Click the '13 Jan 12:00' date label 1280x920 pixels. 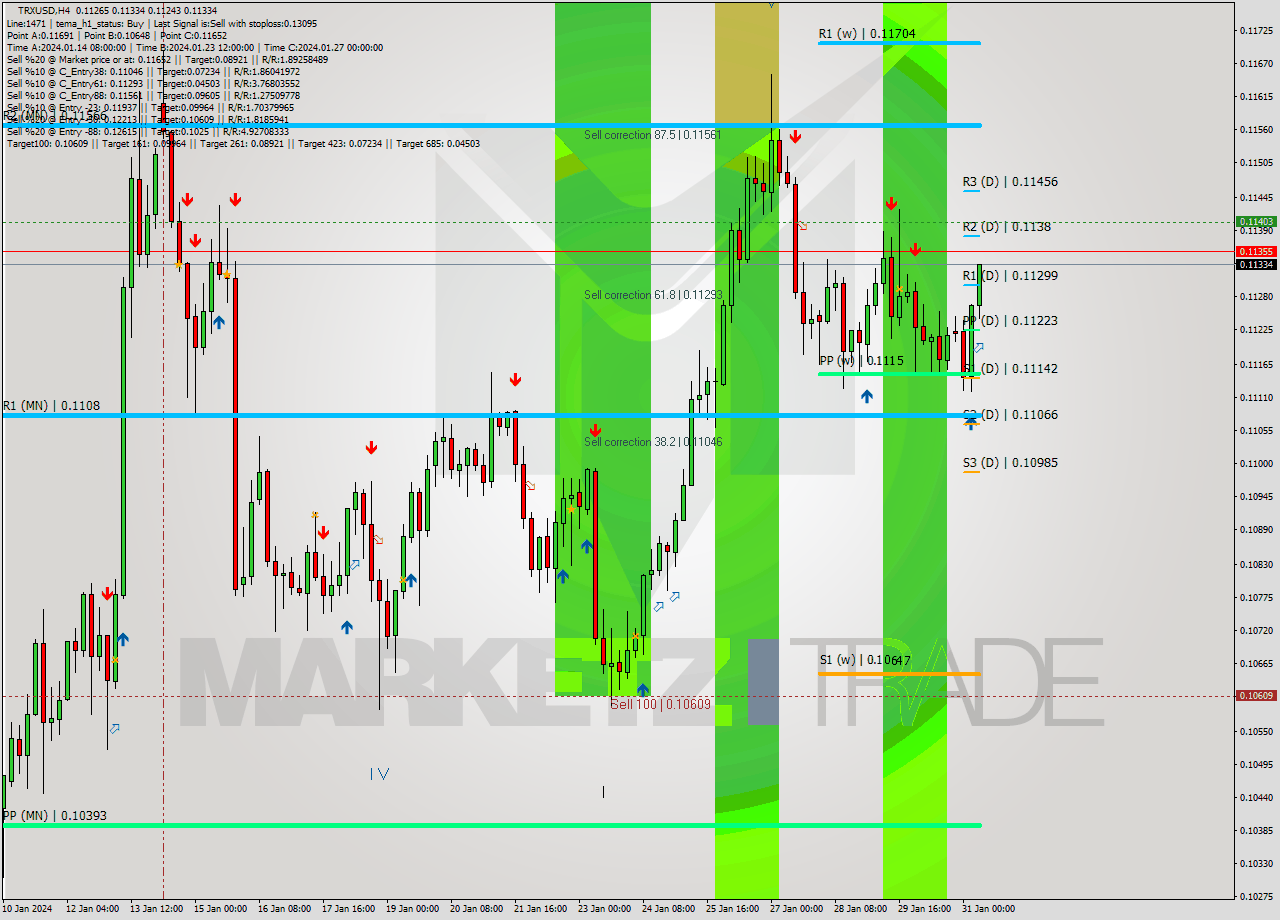click(158, 909)
